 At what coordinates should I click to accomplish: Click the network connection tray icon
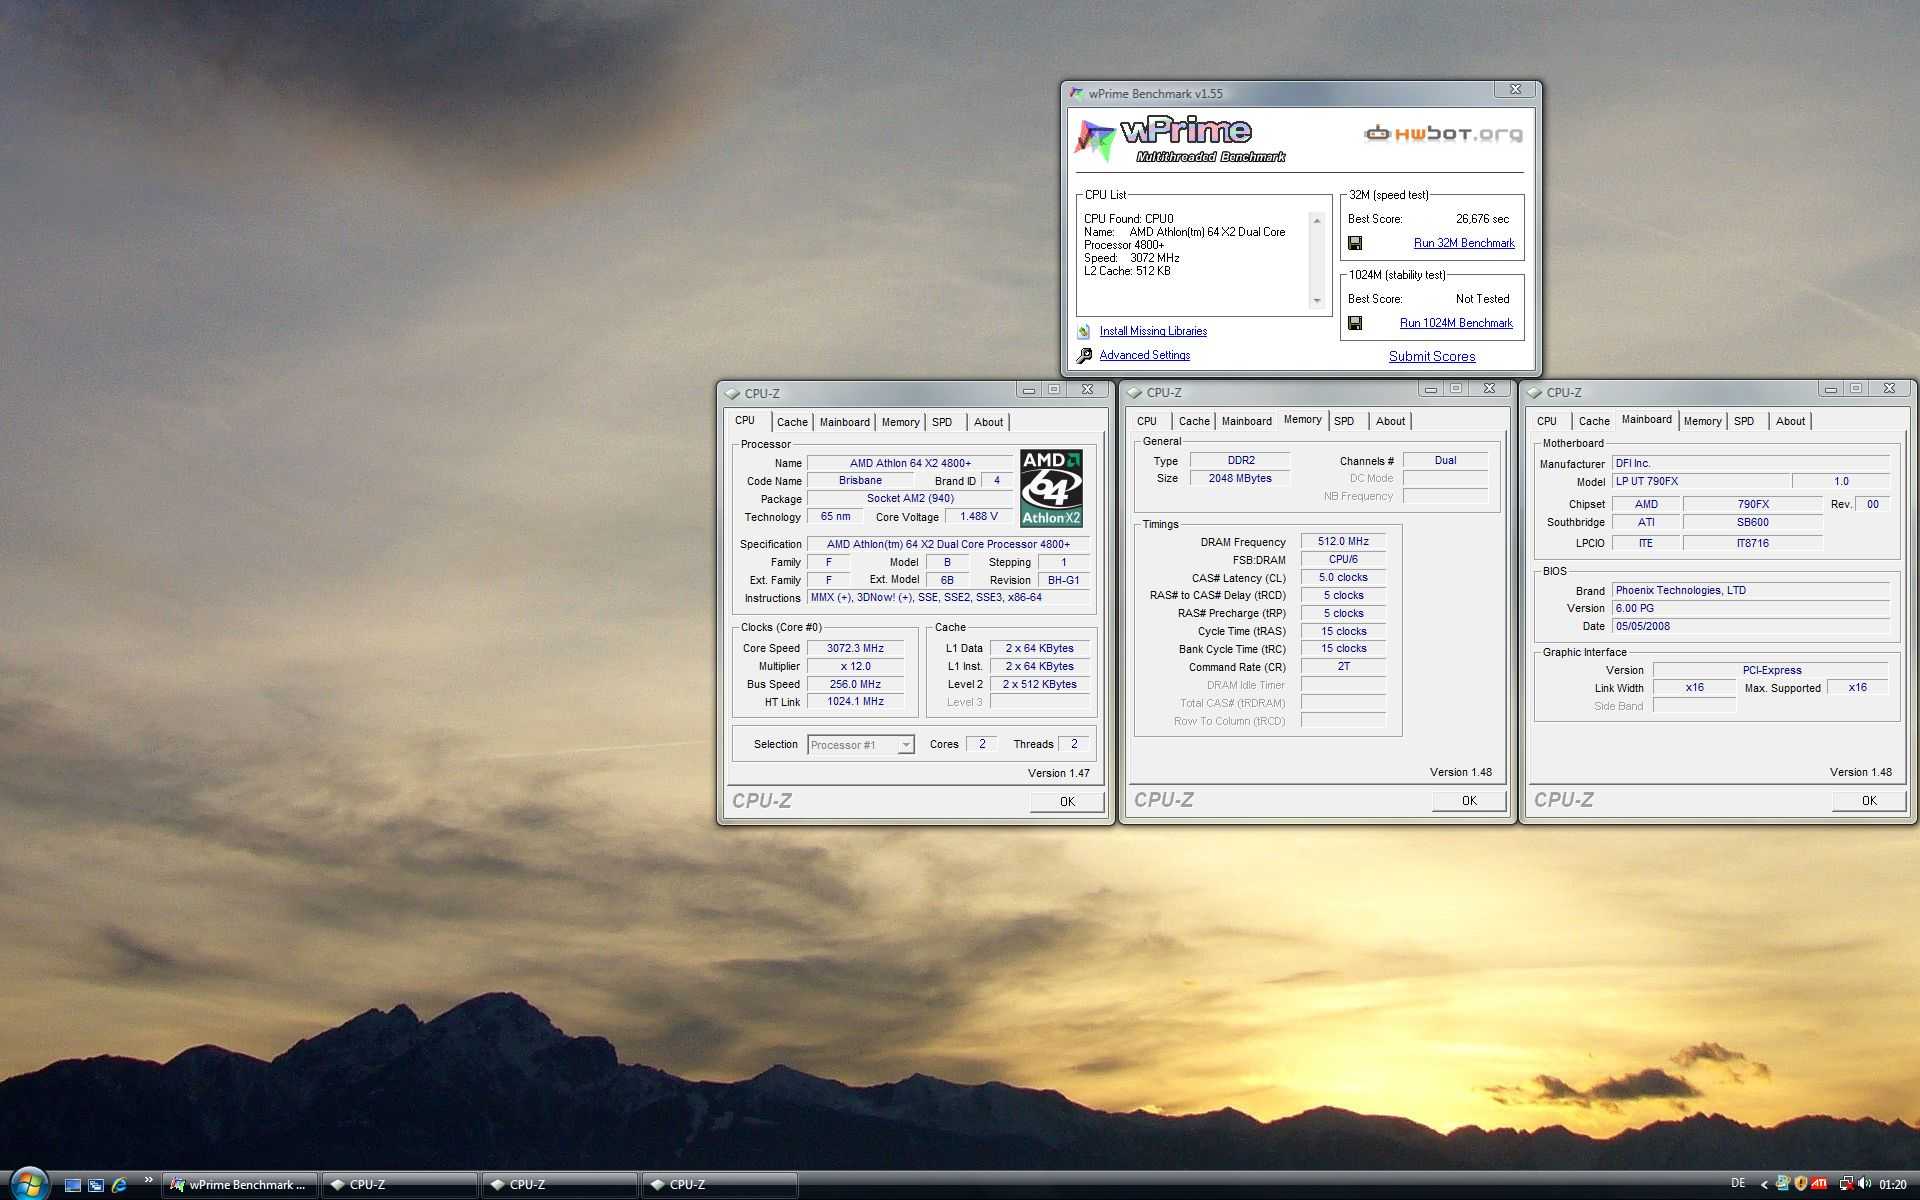(x=1846, y=1184)
